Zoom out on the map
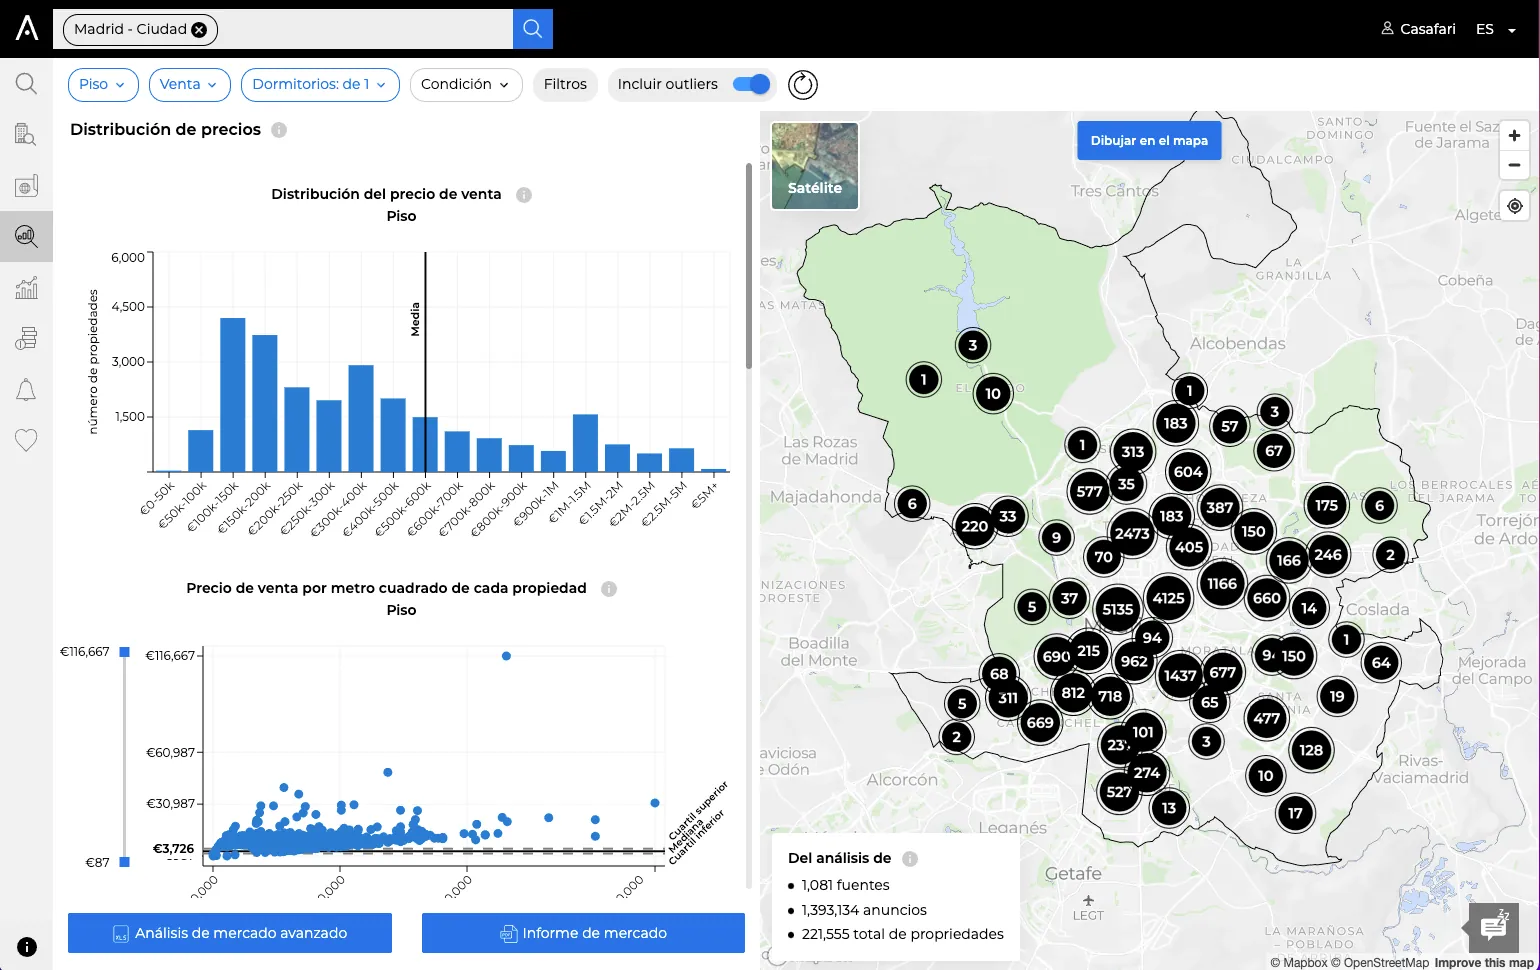Image resolution: width=1540 pixels, height=970 pixels. click(x=1514, y=165)
